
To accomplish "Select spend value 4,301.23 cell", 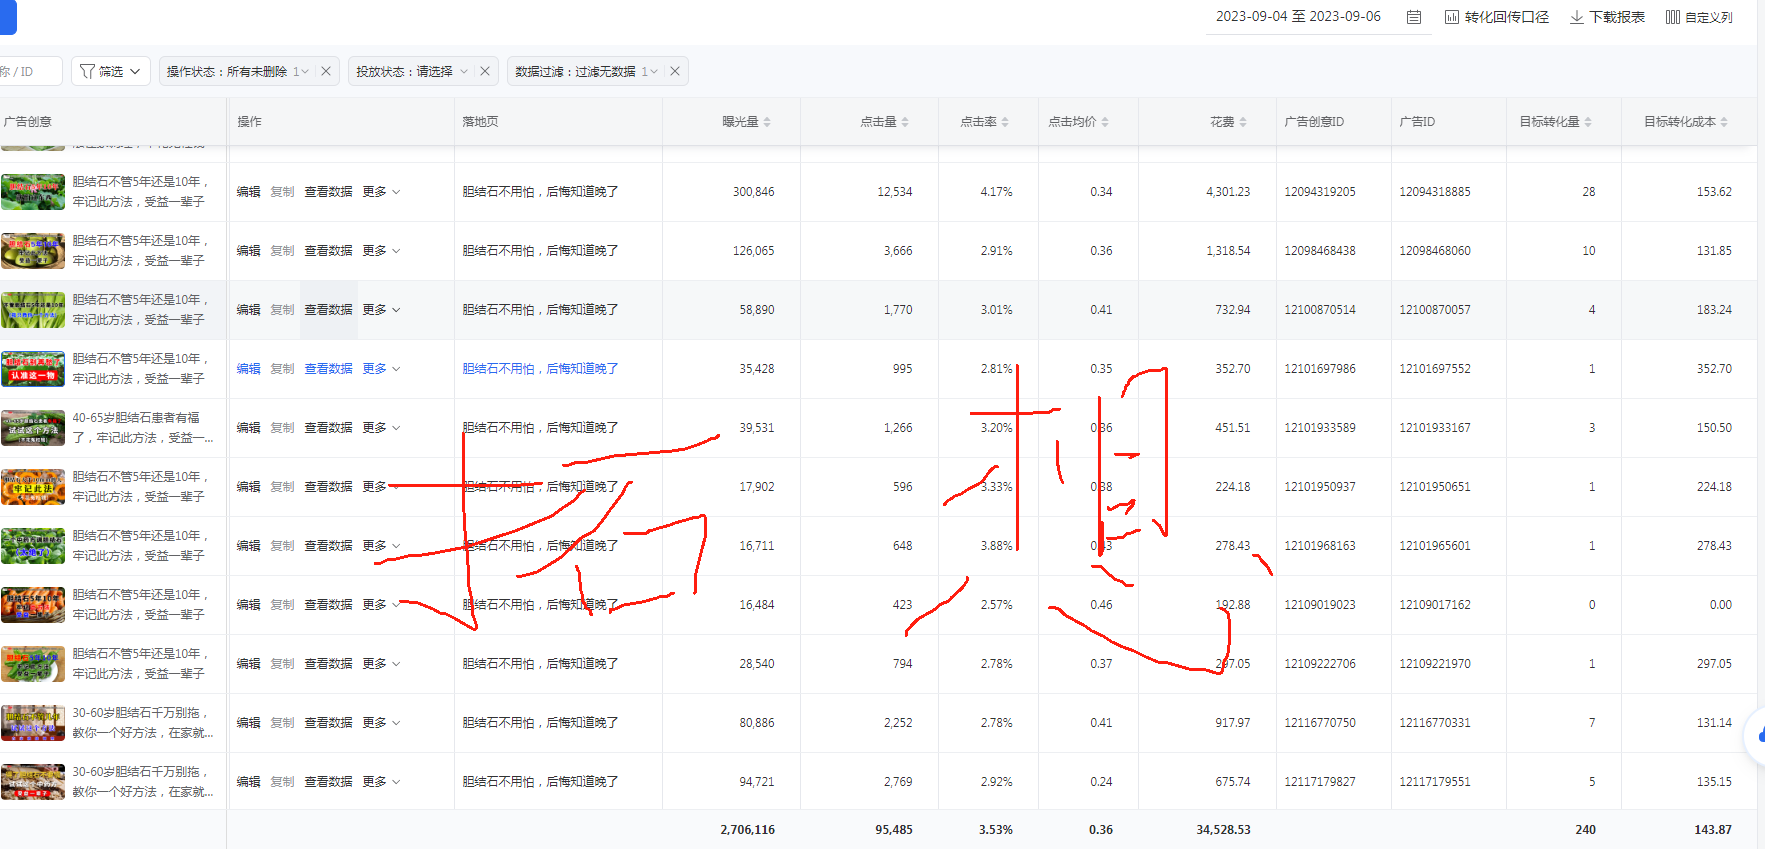I will click(x=1228, y=192).
